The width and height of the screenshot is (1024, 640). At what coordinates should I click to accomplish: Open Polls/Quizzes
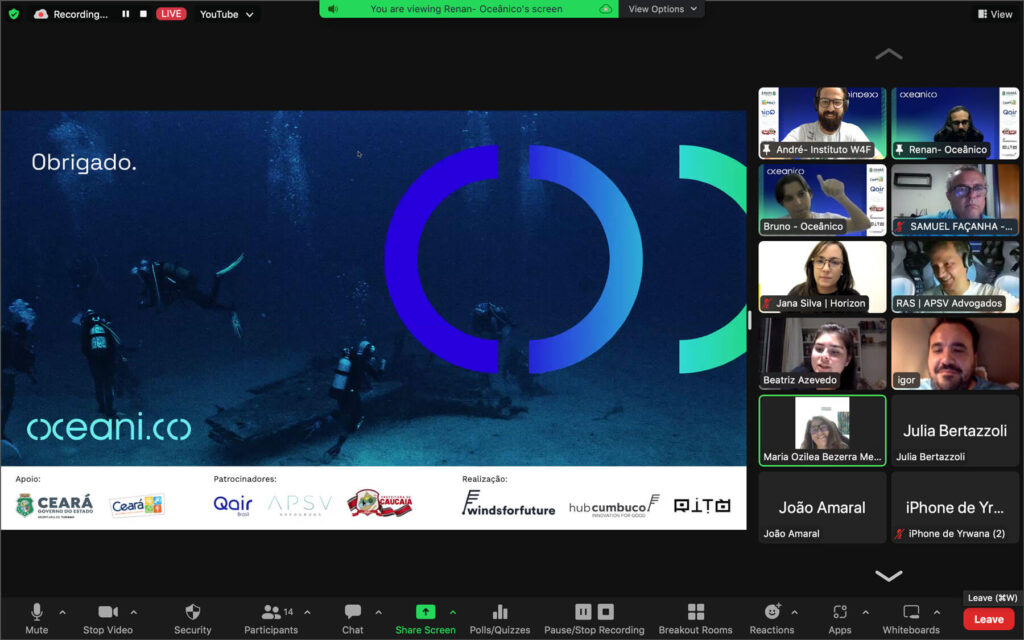point(500,617)
